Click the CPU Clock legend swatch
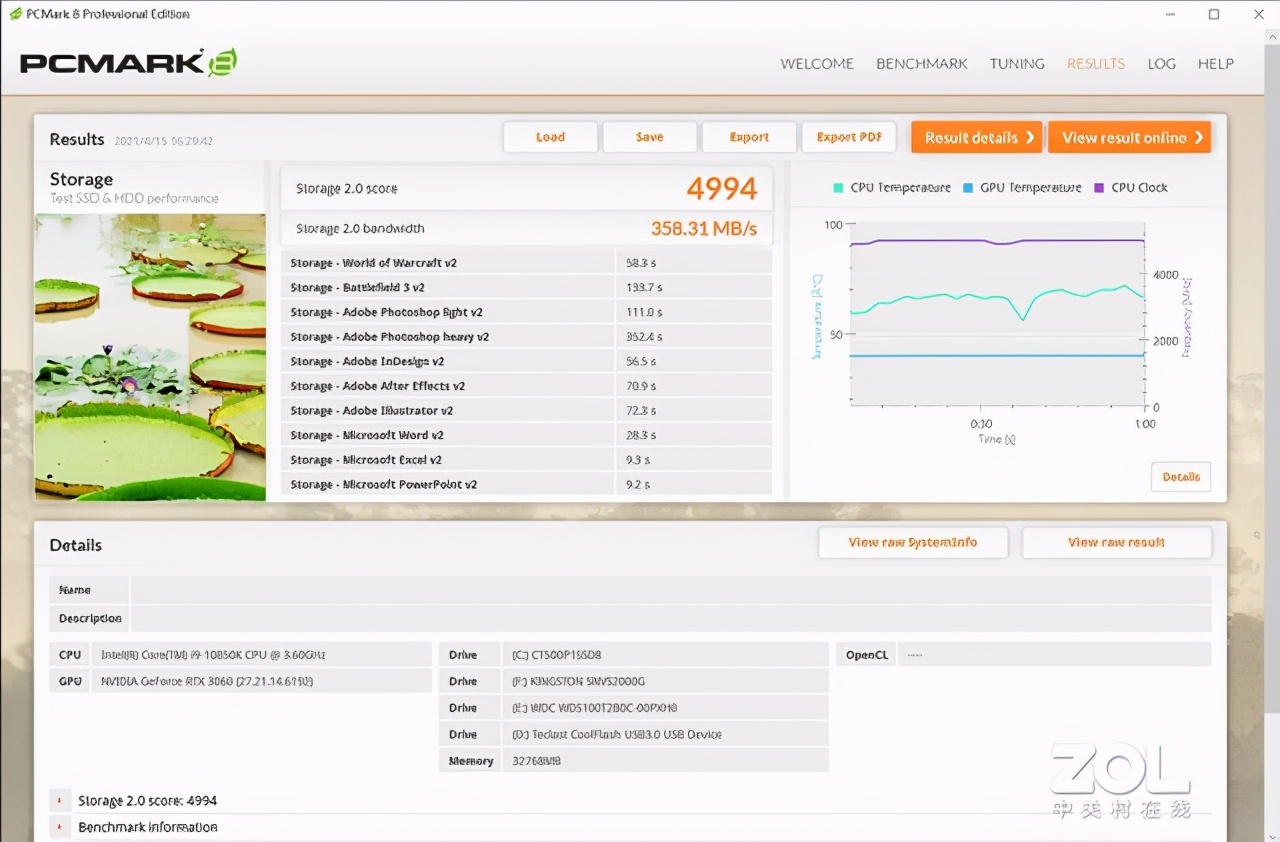 [x=1099, y=188]
